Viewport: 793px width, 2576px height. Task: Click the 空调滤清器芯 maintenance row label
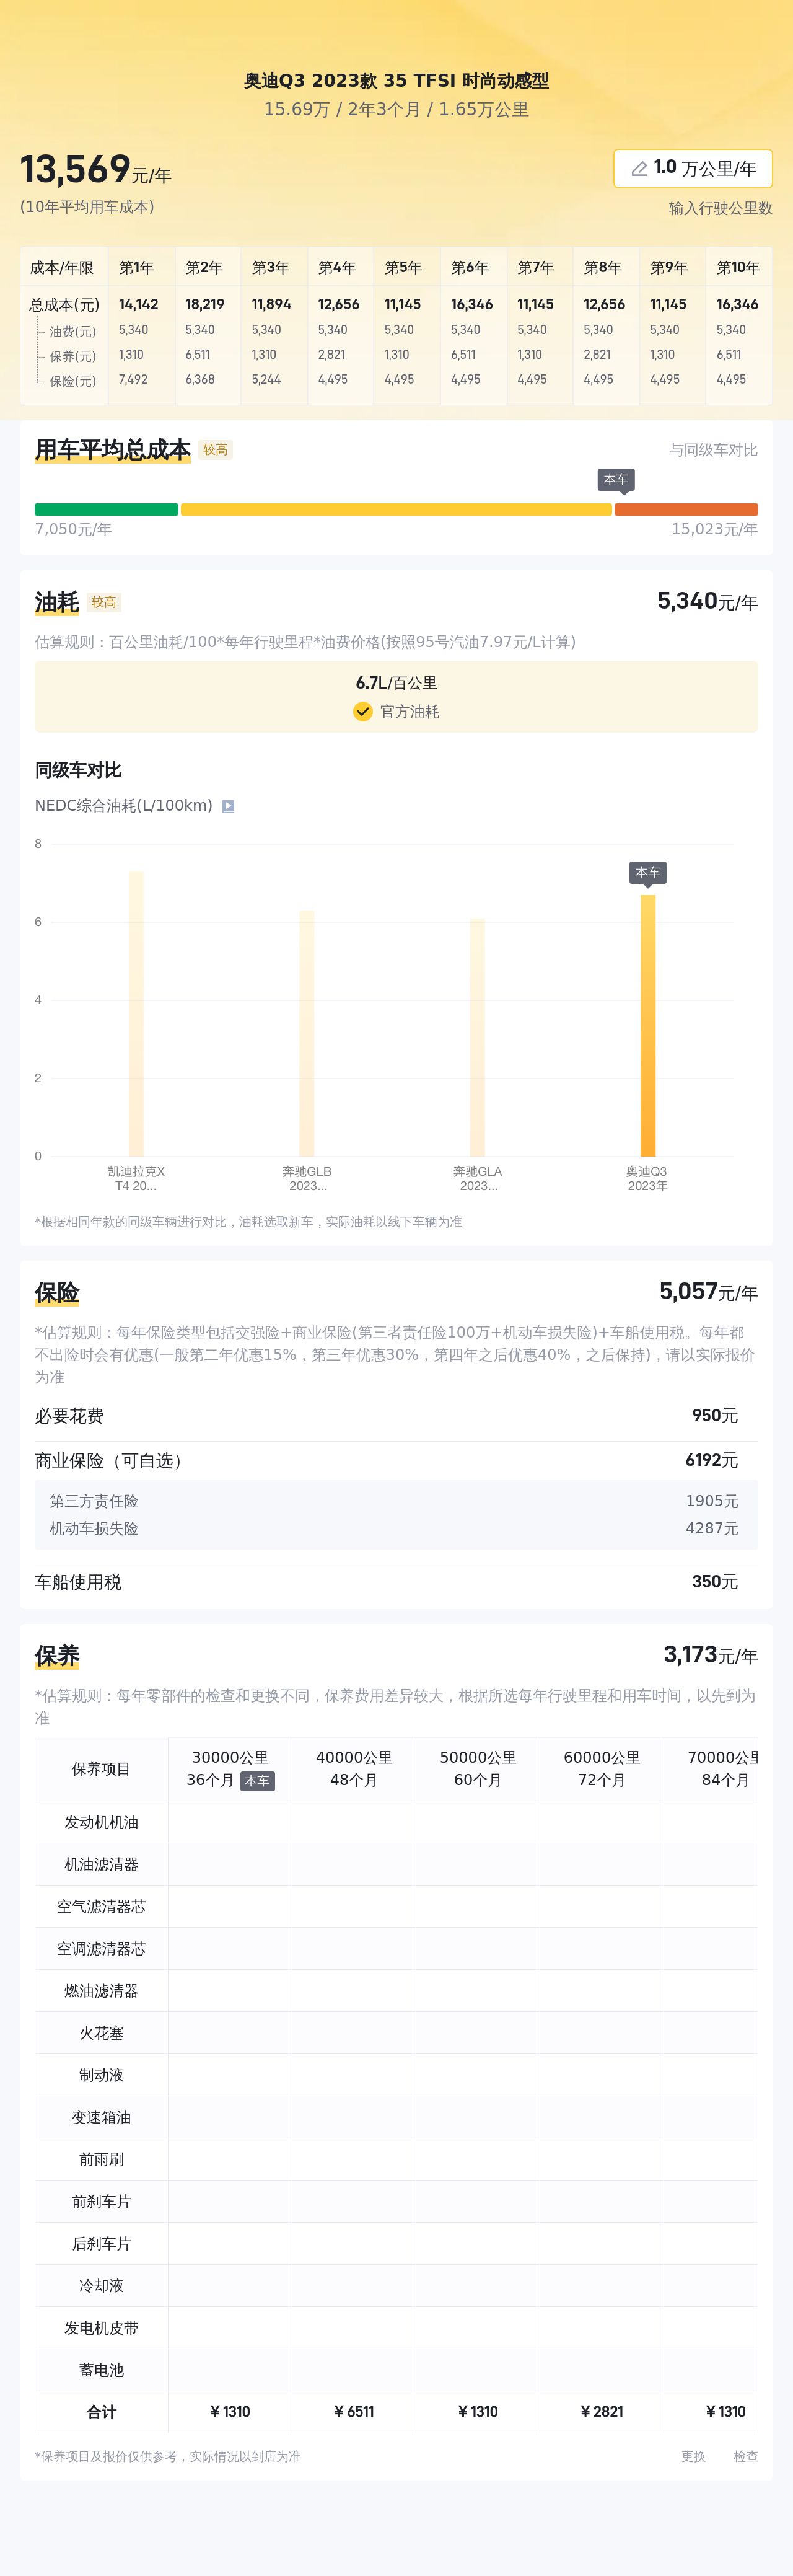[x=101, y=1949]
